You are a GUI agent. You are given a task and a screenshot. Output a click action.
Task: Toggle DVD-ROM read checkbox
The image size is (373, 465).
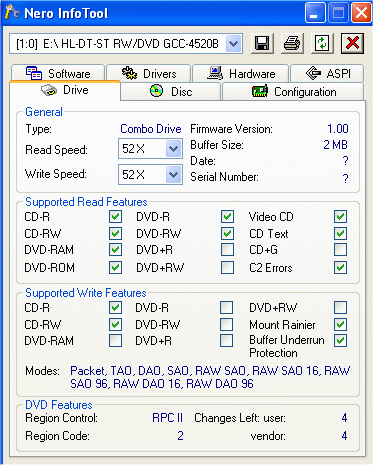(x=115, y=267)
